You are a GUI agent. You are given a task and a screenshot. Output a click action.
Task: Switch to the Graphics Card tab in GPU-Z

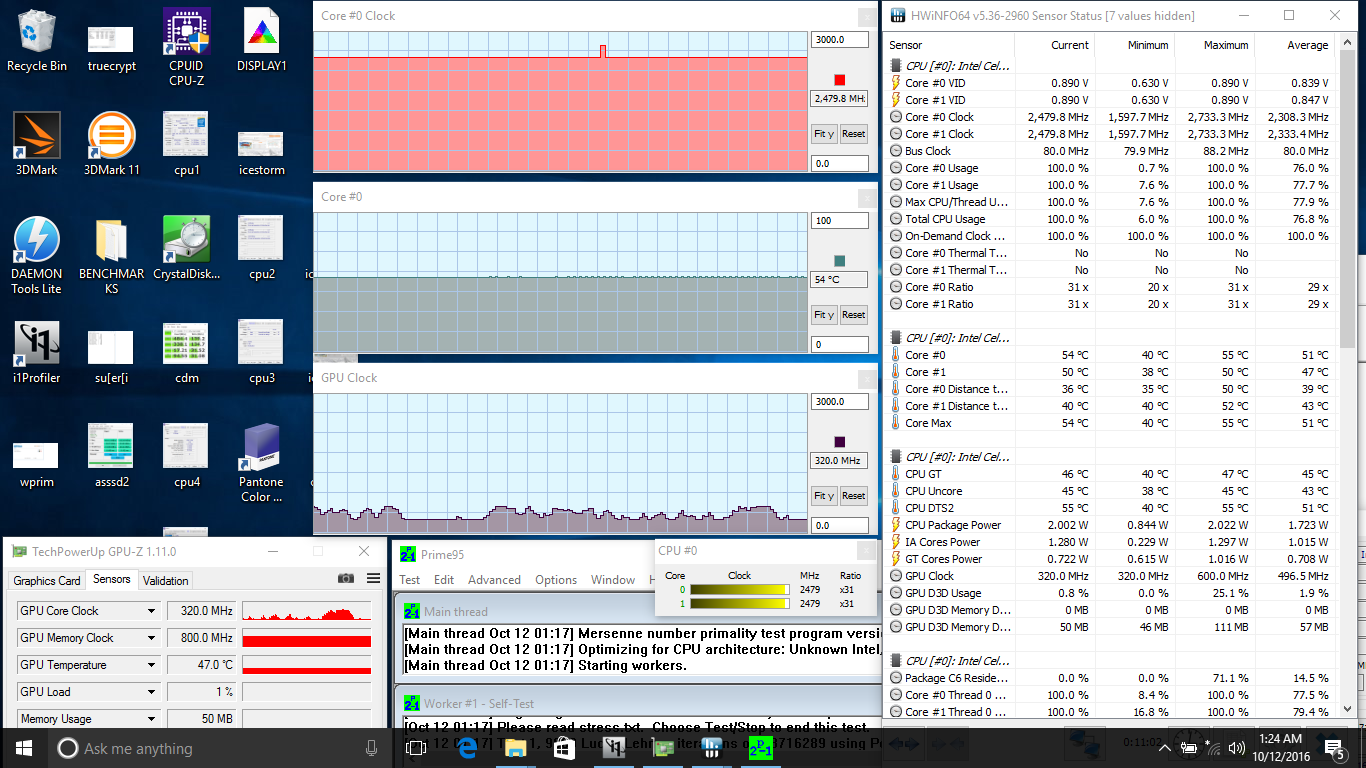pos(47,581)
